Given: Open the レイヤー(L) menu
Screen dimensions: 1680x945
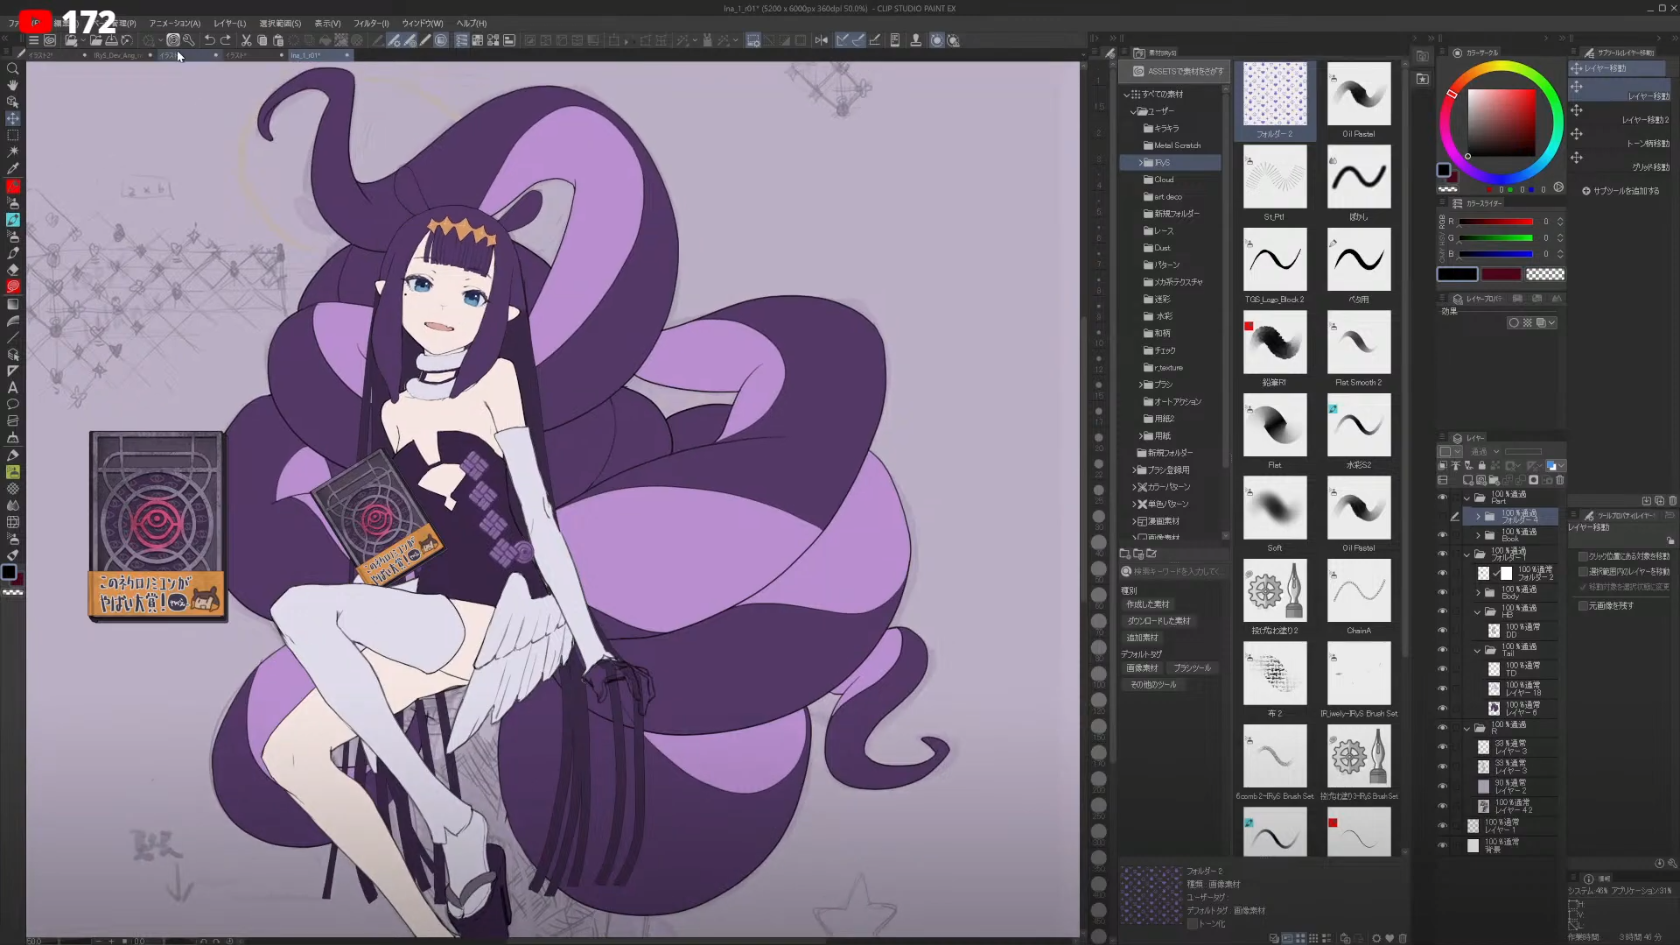Looking at the screenshot, I should tap(229, 23).
